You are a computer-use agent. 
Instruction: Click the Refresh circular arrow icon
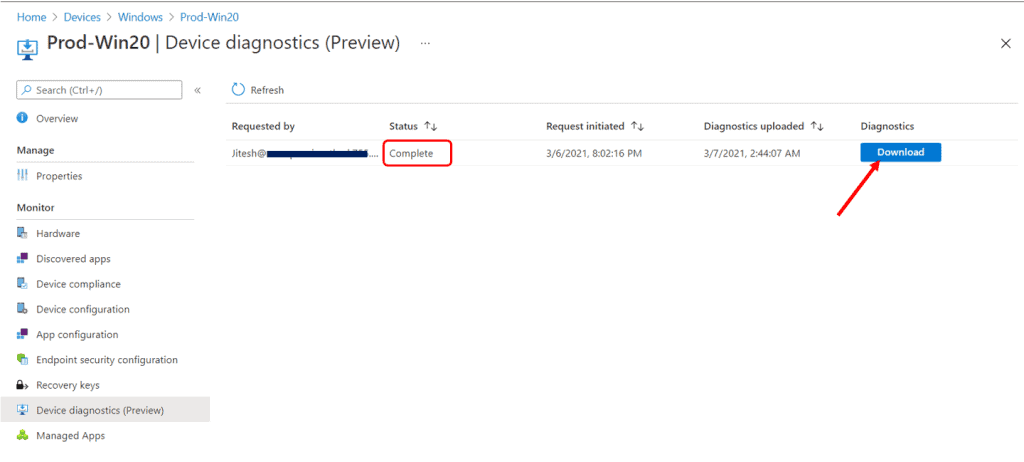[238, 90]
